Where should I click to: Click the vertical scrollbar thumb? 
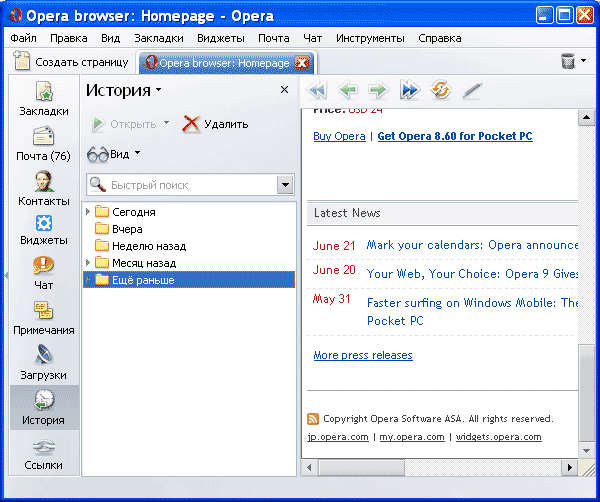tap(586, 393)
